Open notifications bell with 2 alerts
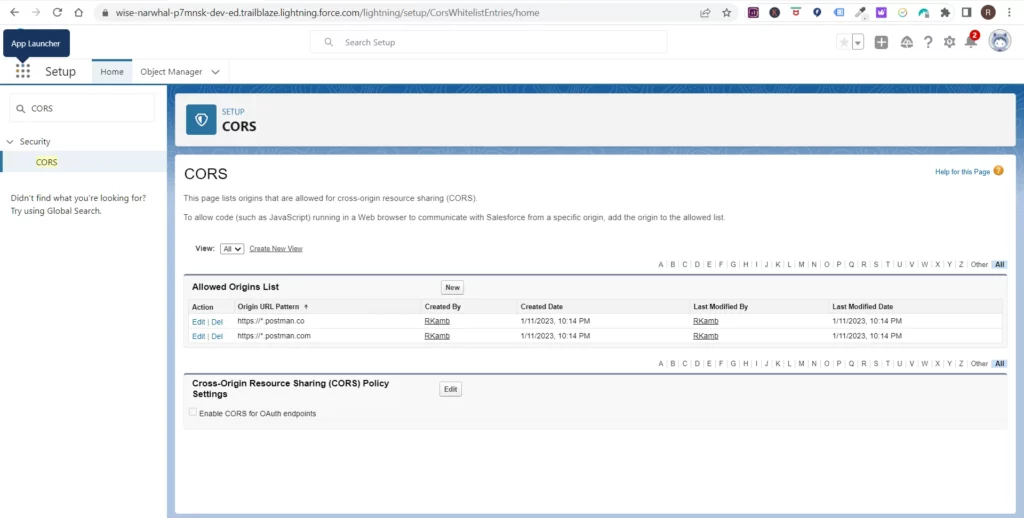1024x518 pixels. [971, 41]
